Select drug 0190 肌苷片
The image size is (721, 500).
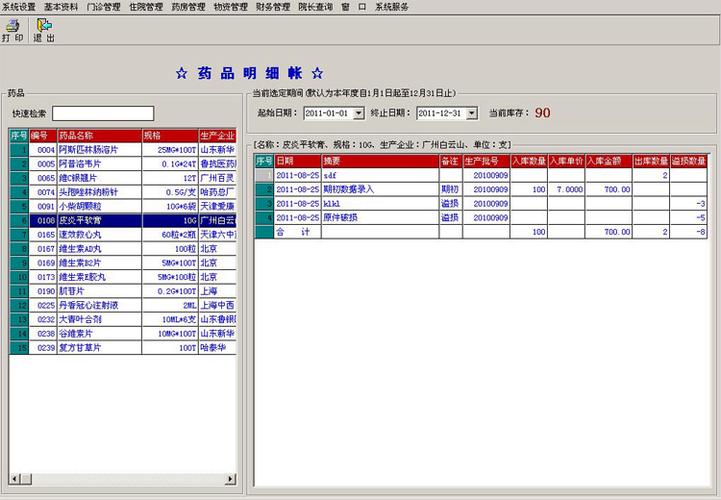(x=122, y=291)
